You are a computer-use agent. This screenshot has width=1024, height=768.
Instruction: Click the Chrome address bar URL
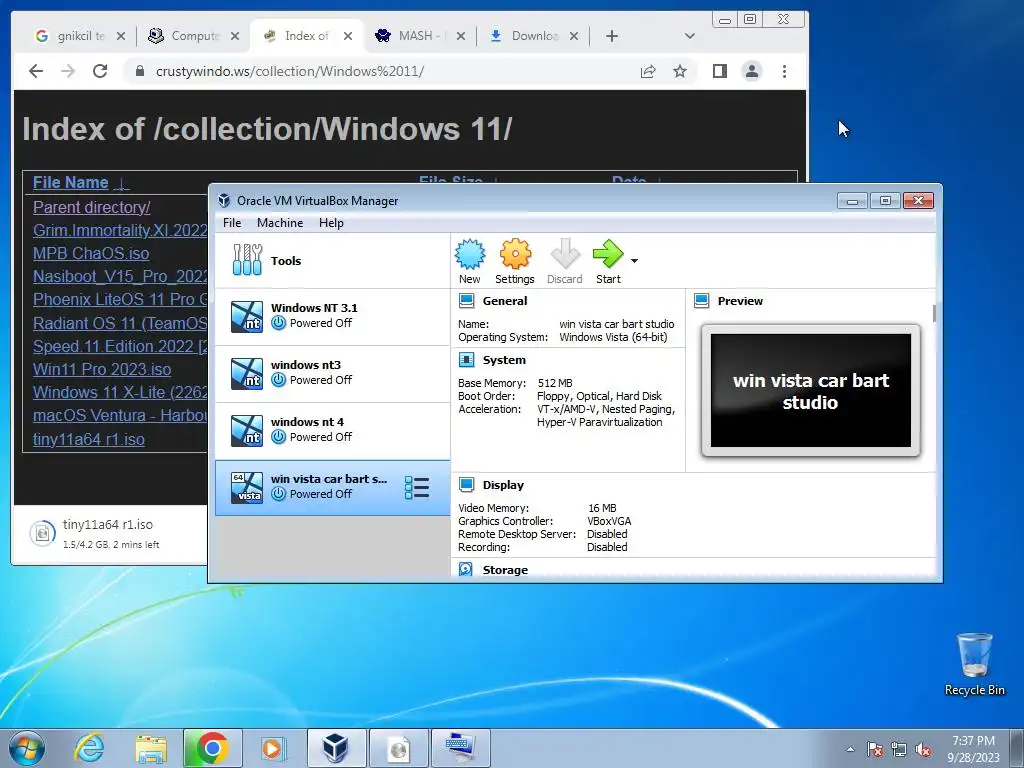click(x=290, y=71)
